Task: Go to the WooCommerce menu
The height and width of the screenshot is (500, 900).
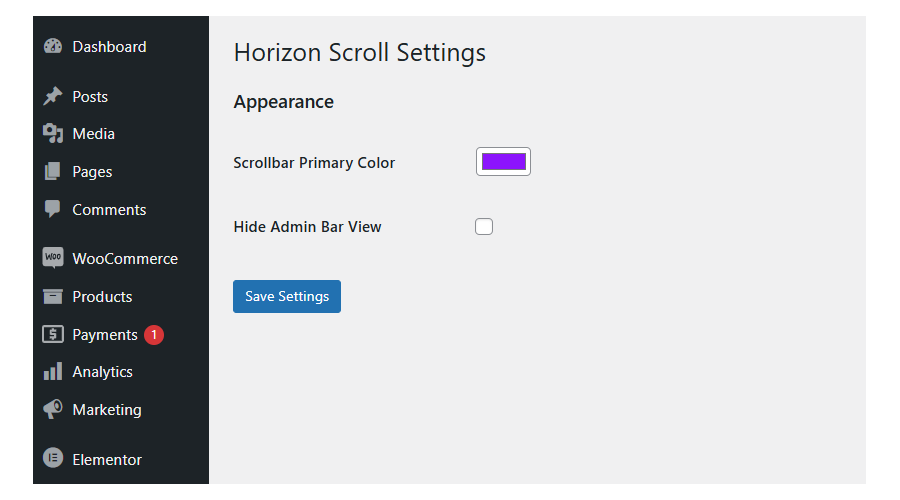Action: point(125,259)
